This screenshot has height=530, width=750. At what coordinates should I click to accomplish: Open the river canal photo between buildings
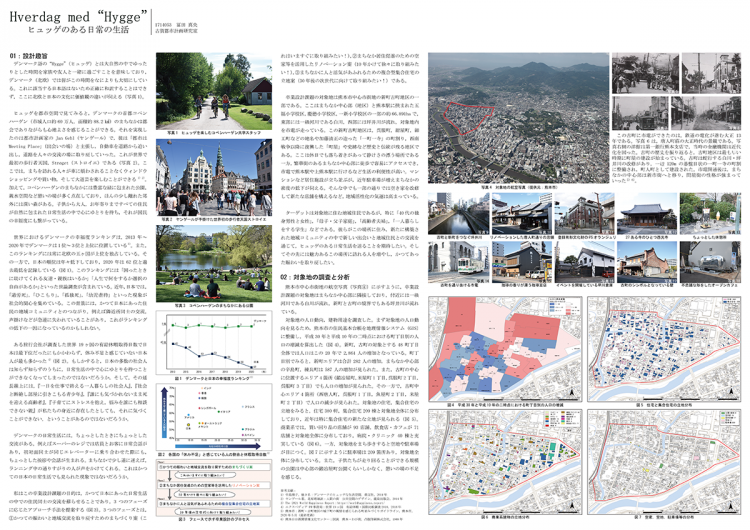coord(459,213)
